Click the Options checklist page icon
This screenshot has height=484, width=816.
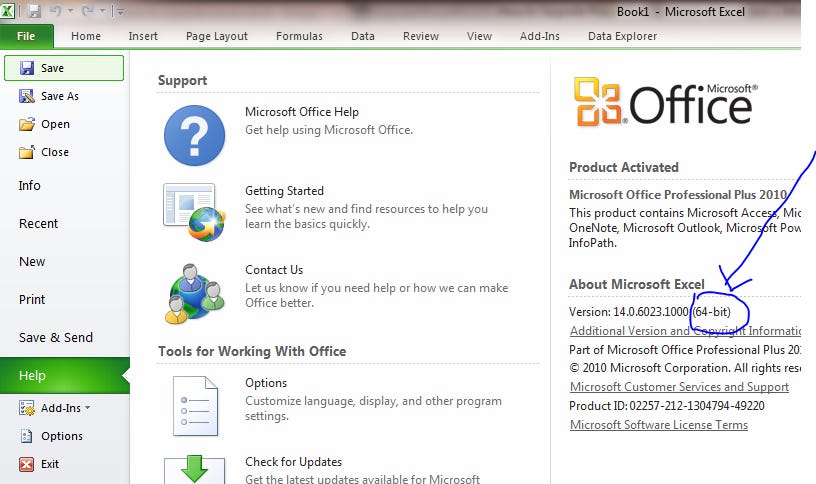coord(195,406)
